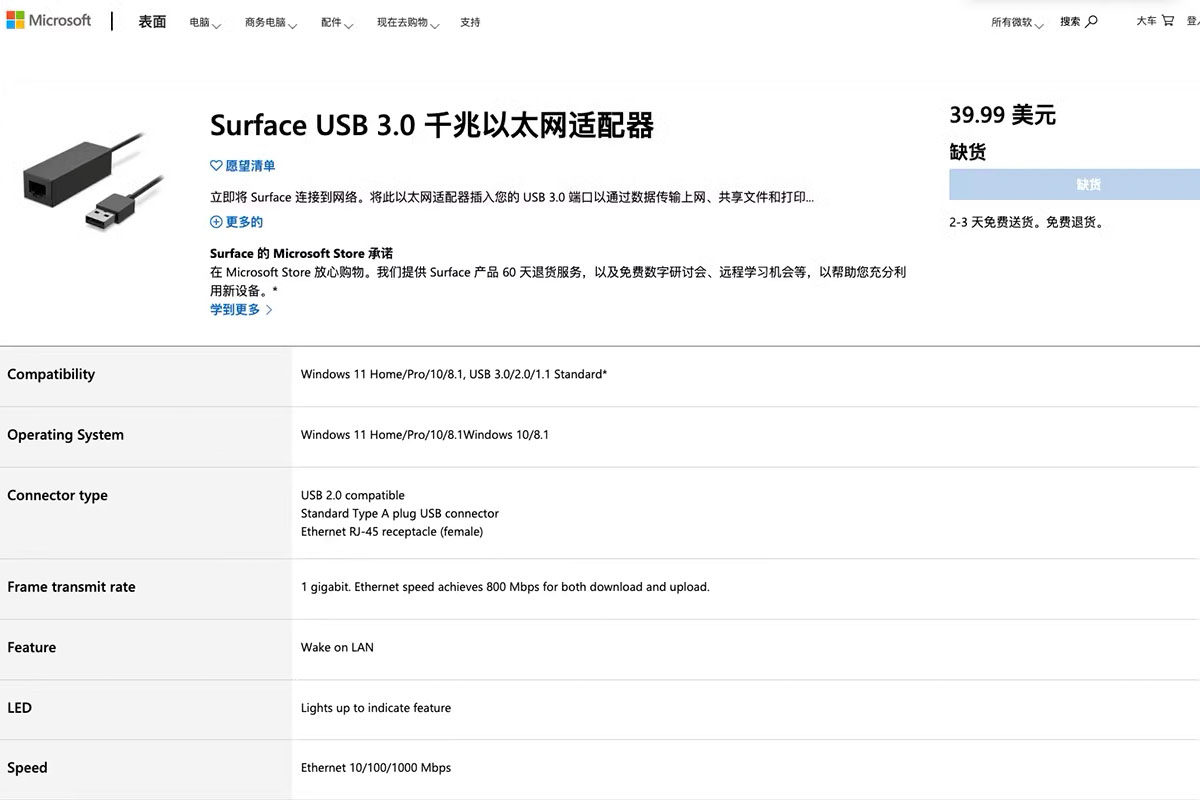Open the shopping cart icon
The image size is (1200, 800).
pos(1167,21)
